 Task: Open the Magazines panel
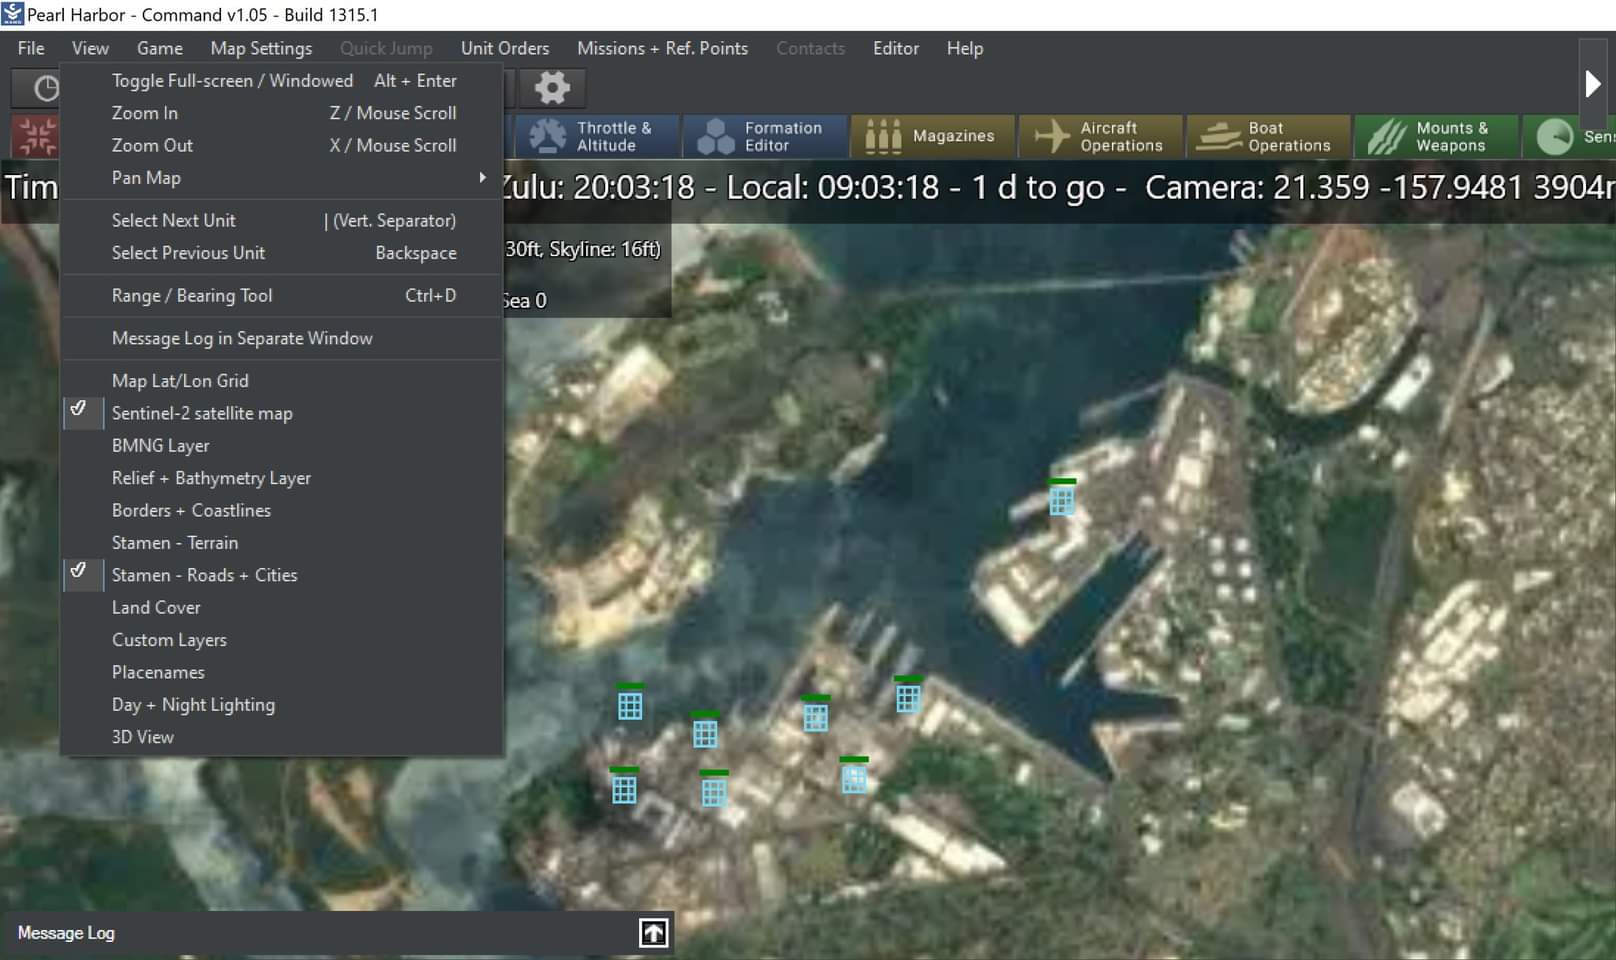tap(933, 136)
